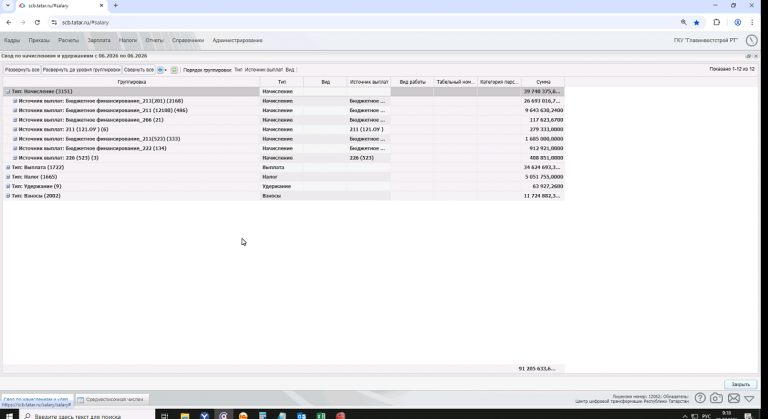
Task: Open Chrome three-dot menu
Action: (x=752, y=22)
